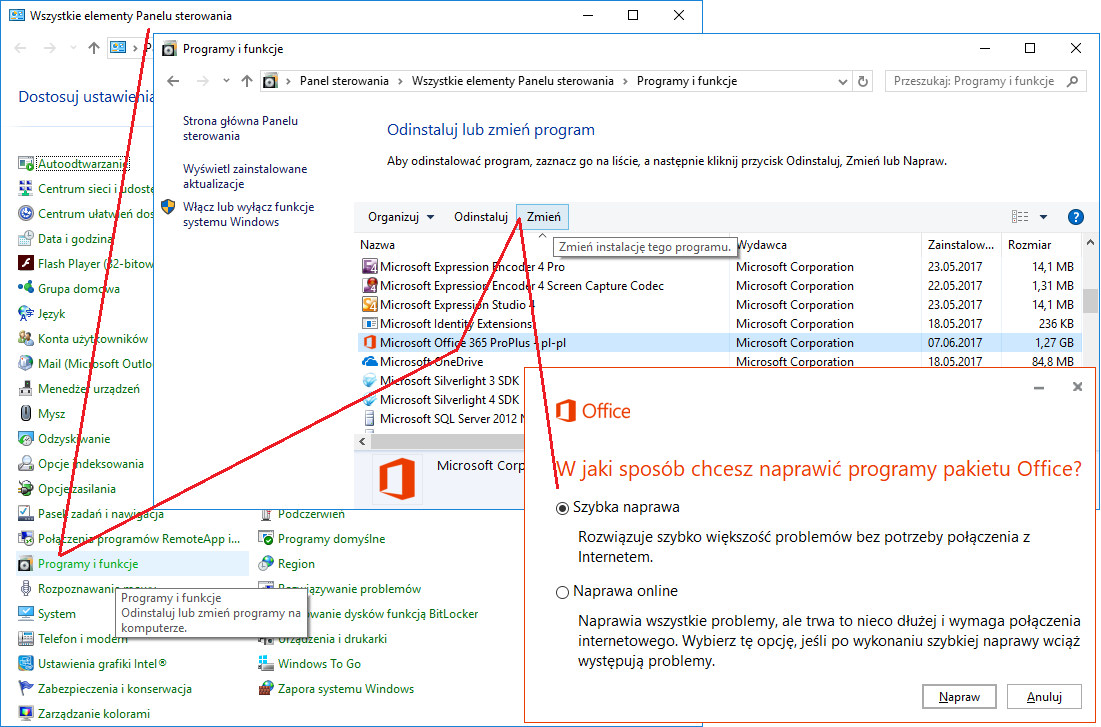Viewport: 1101px width, 727px height.
Task: Open Data i godzina icon
Action: [26, 239]
